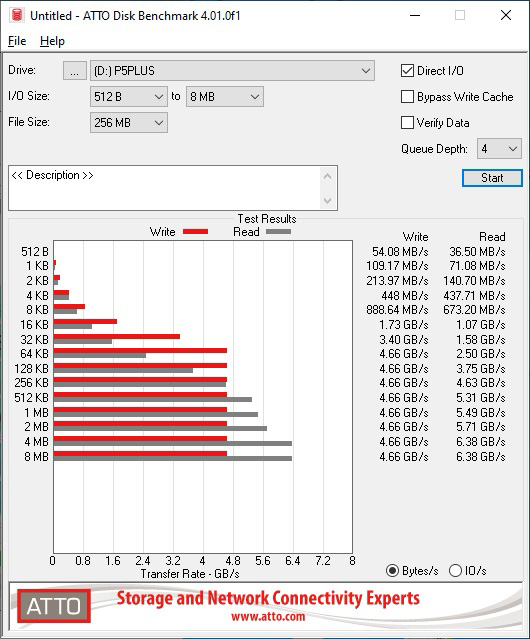
Task: Click the 2.50 GB/s read value
Action: pyautogui.click(x=481, y=354)
